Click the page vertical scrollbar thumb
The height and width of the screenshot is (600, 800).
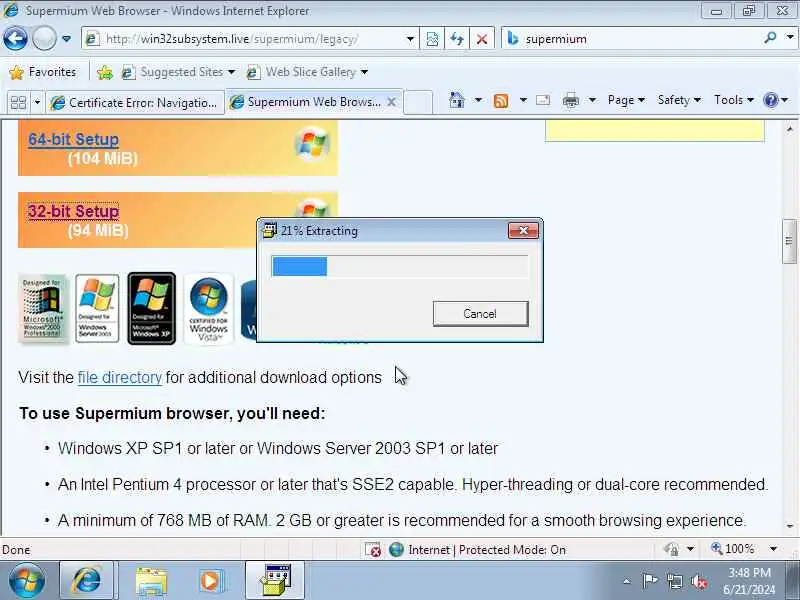(x=789, y=241)
